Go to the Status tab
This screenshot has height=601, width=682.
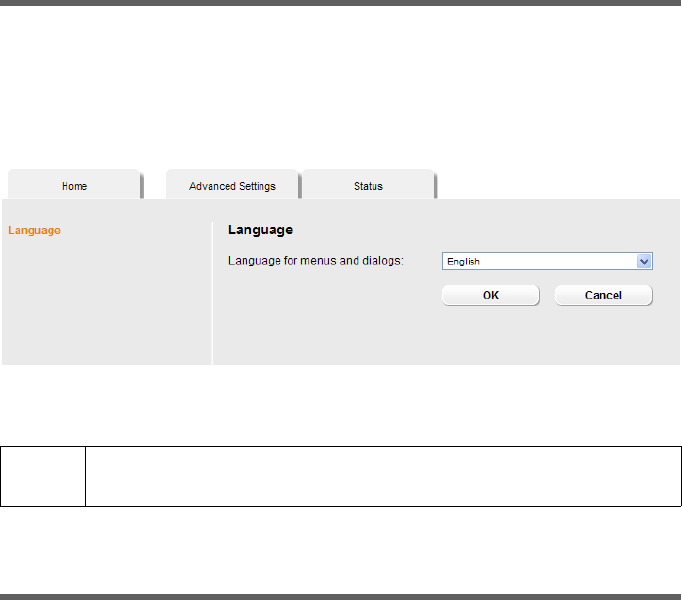pyautogui.click(x=368, y=186)
